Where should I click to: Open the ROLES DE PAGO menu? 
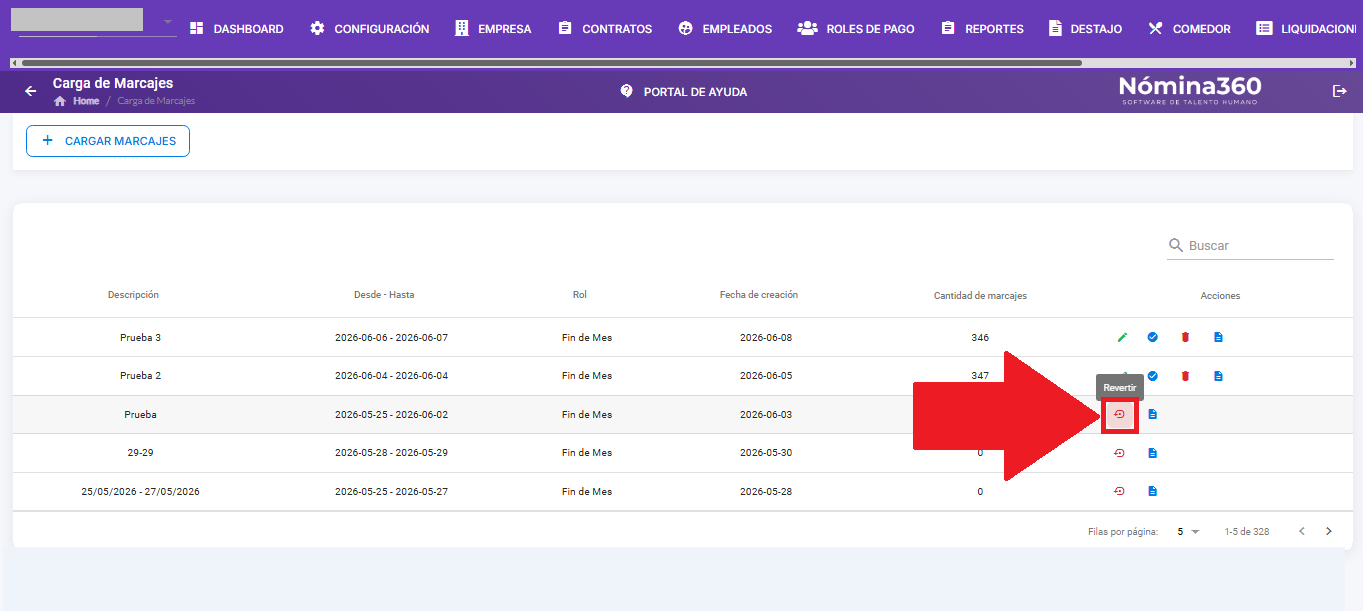tap(856, 29)
